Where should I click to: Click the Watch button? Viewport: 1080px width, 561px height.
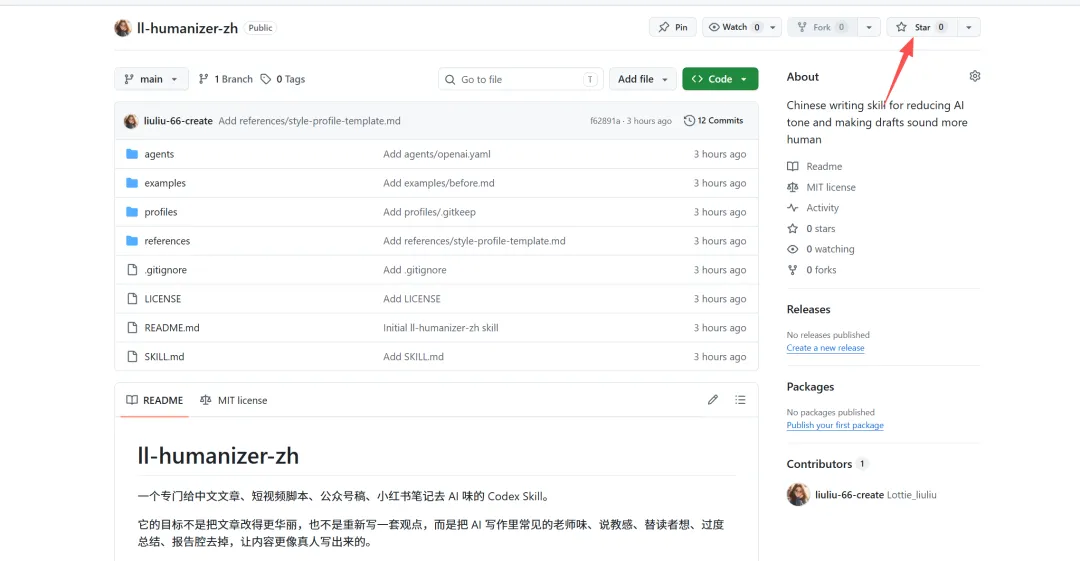click(734, 27)
